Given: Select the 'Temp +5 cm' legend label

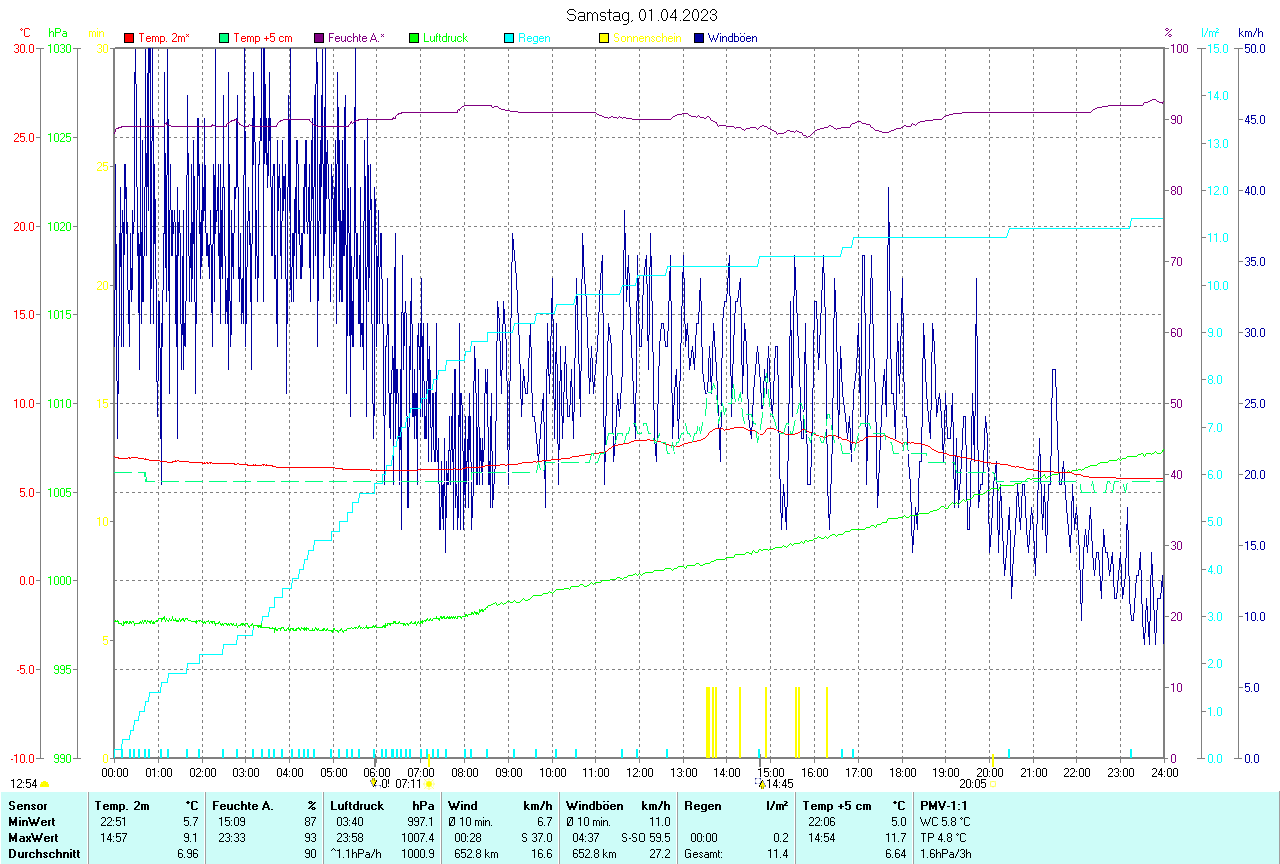Looking at the screenshot, I should coord(262,38).
